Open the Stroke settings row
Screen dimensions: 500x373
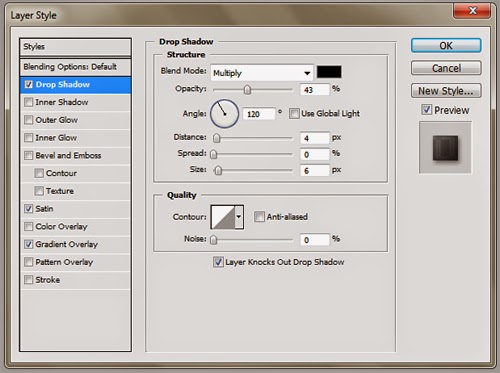coord(75,280)
